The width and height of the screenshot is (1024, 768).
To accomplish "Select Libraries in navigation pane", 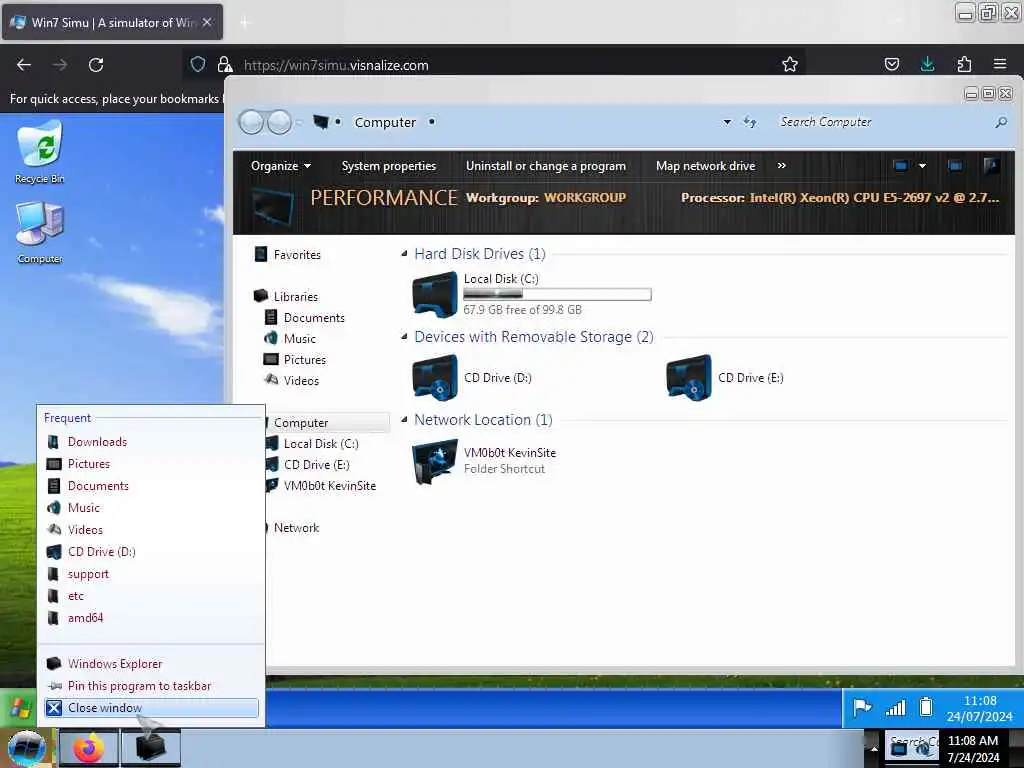I will click(x=295, y=296).
